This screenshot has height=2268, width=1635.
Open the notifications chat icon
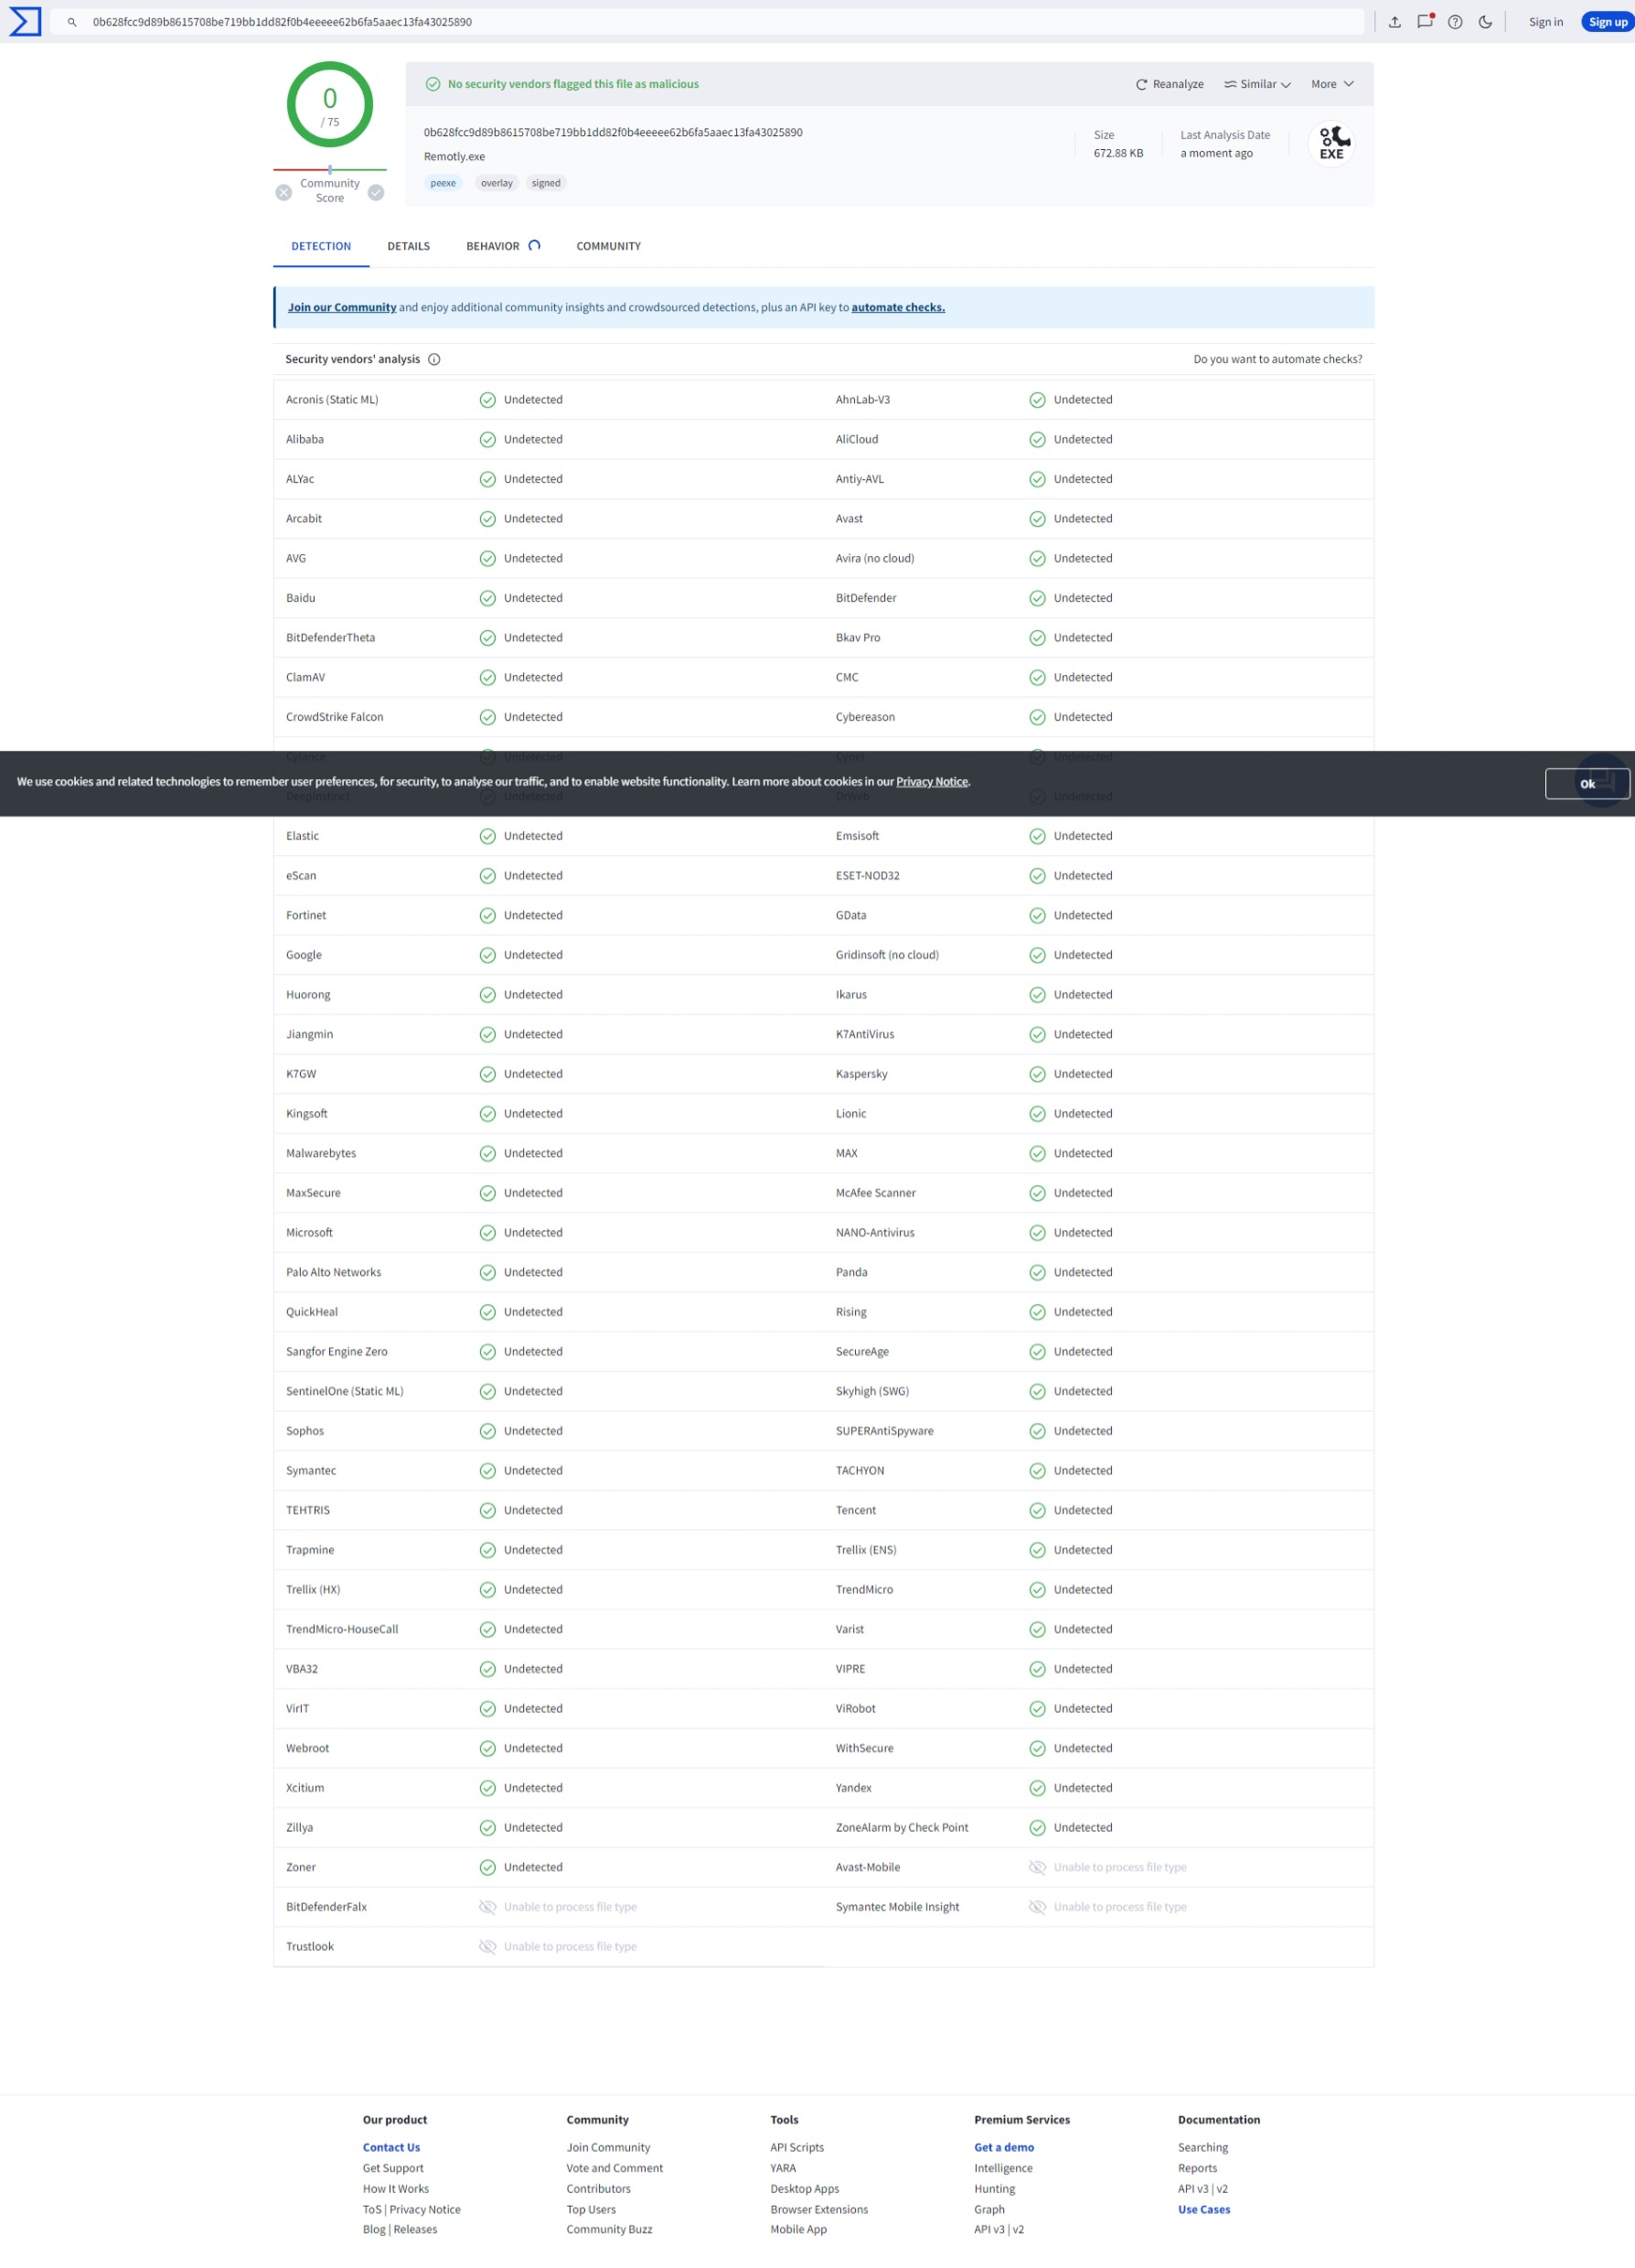tap(1425, 21)
